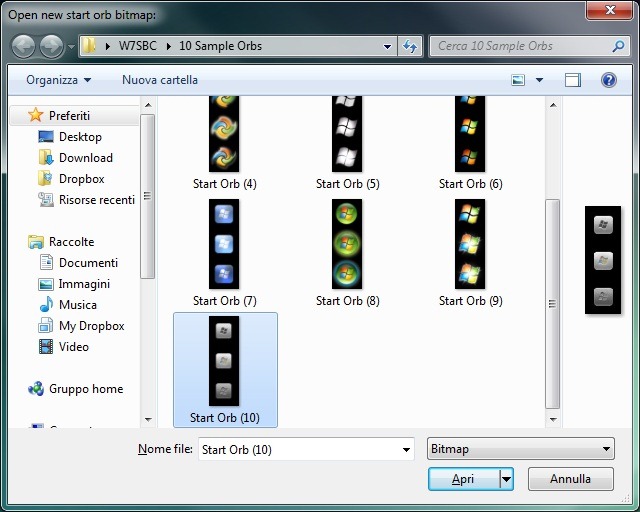Click the preview pane orb image
This screenshot has height=512, width=640.
coord(603,260)
